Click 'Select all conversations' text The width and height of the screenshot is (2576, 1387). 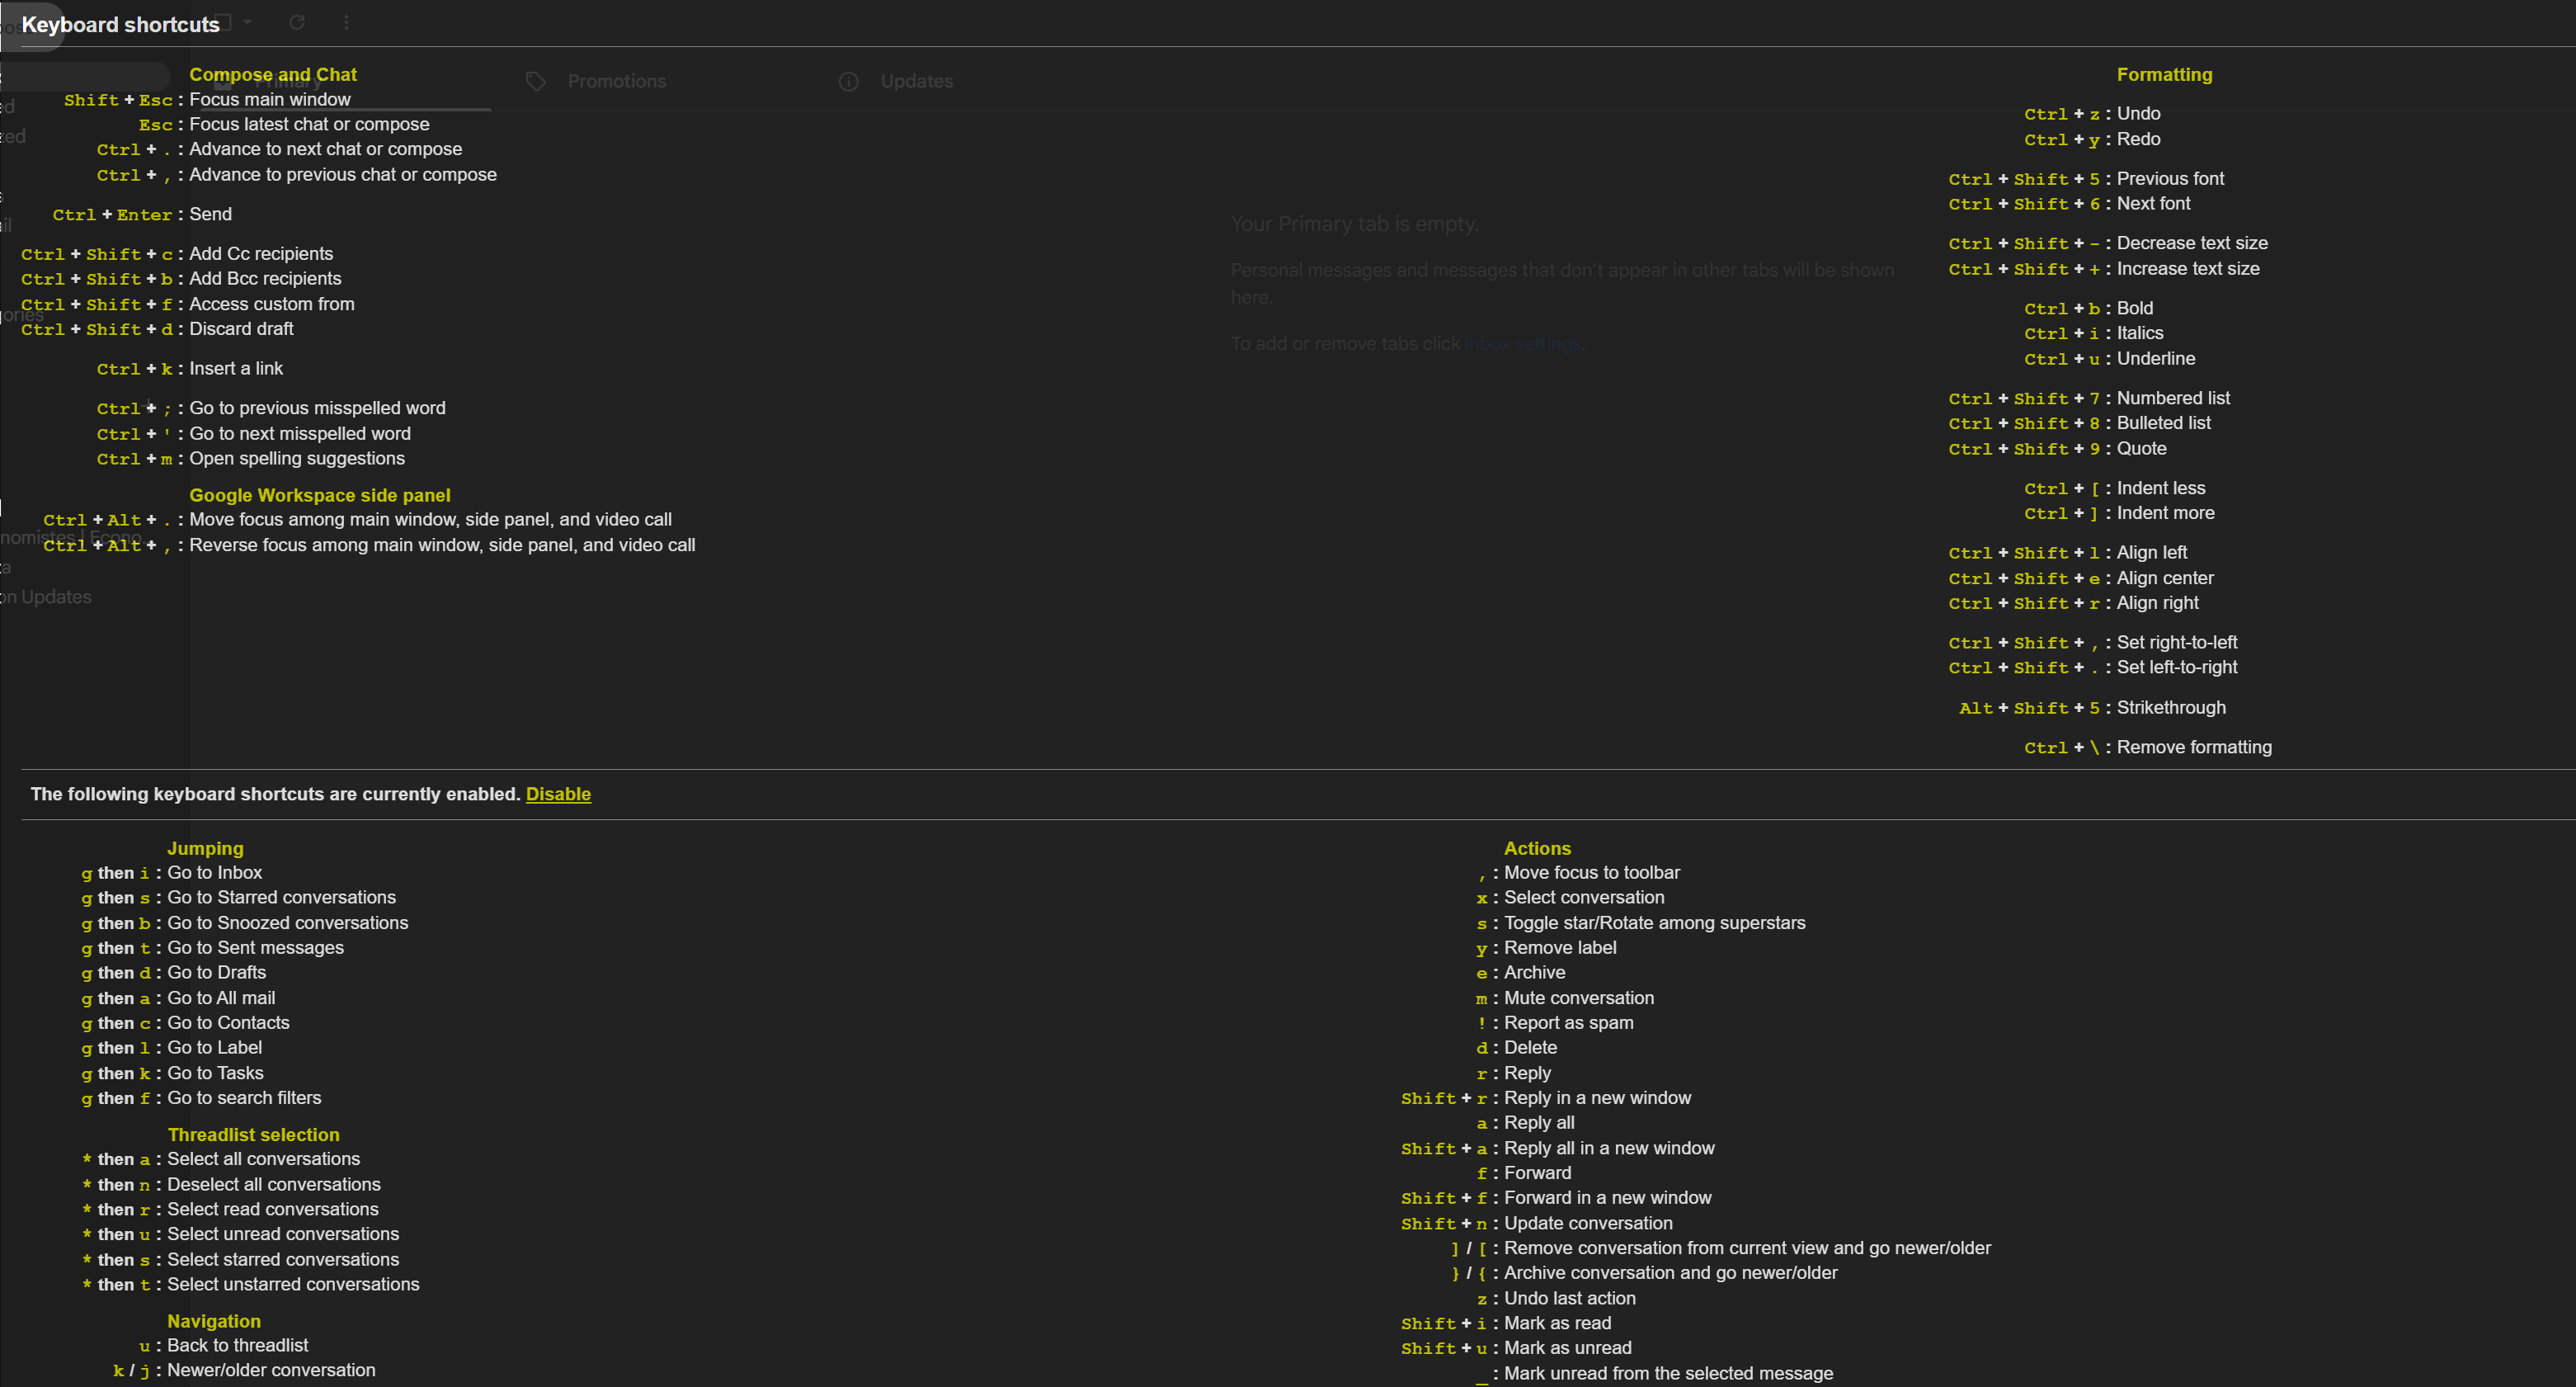point(263,1159)
